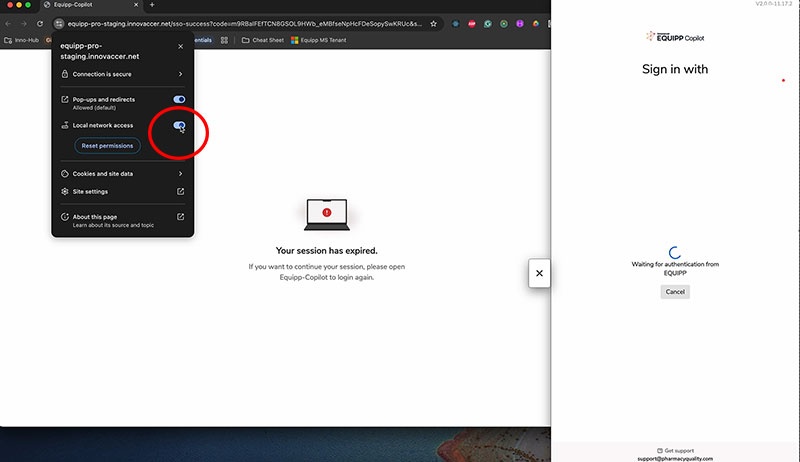
Task: Click the address bar URL field
Action: pos(245,23)
